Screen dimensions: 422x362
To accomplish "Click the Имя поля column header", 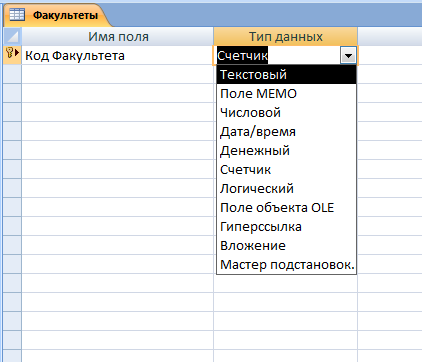I will click(118, 37).
